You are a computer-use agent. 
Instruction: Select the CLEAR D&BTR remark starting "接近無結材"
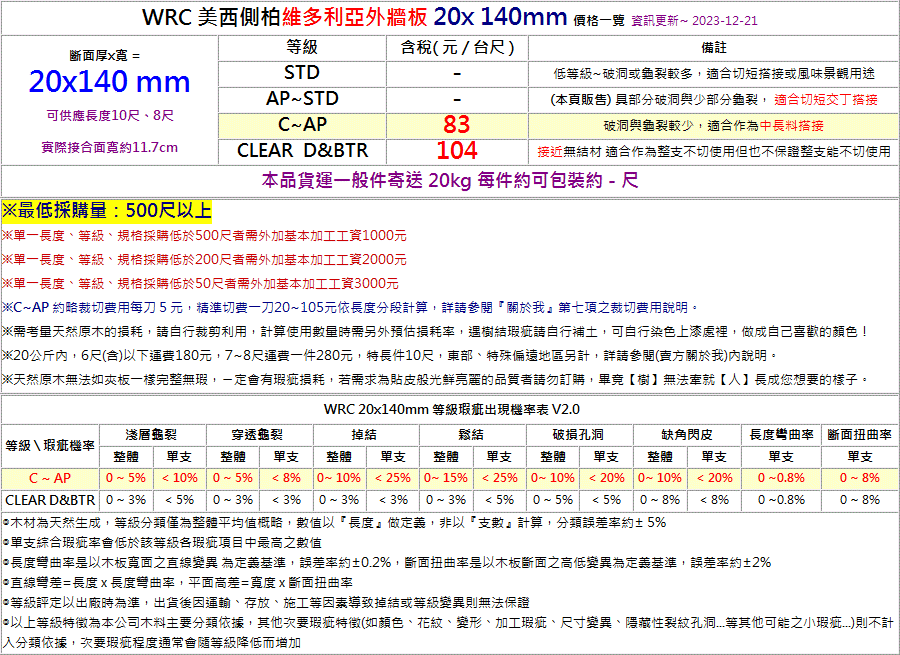pos(713,151)
